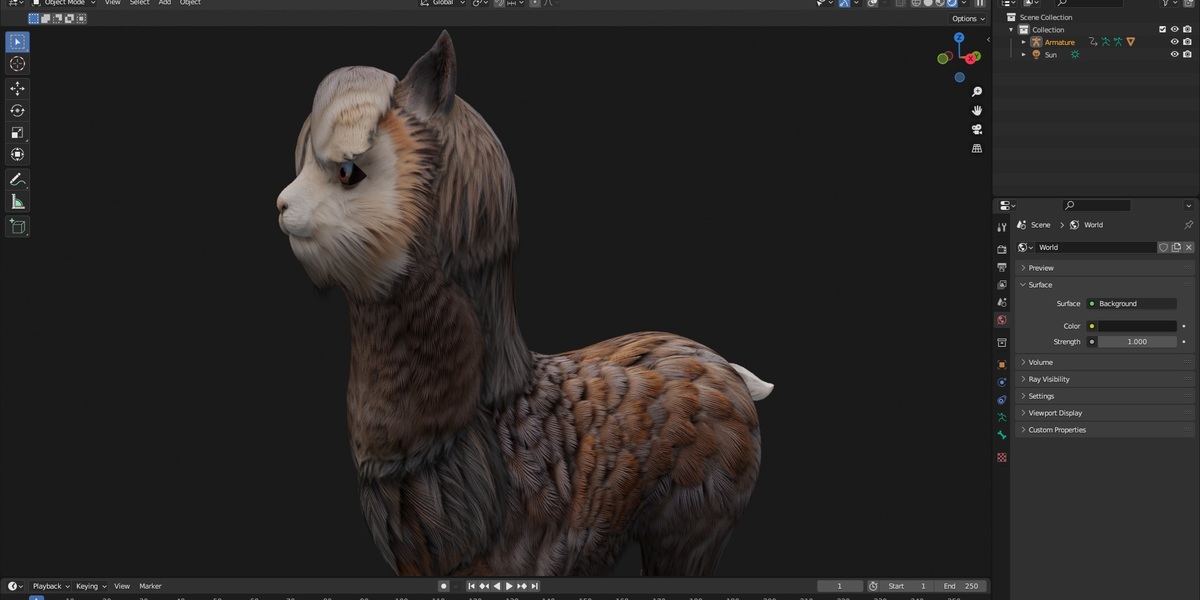
Task: Open the Scene properties tab
Action: tap(1002, 302)
